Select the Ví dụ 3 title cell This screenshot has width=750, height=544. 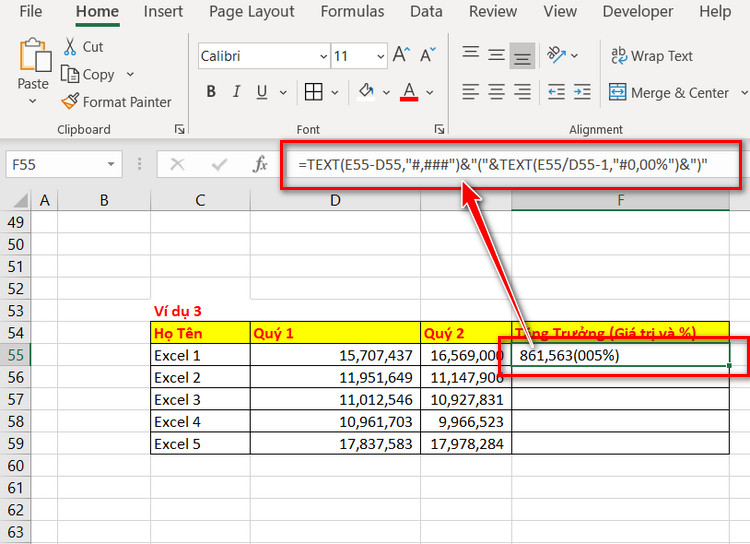click(200, 311)
